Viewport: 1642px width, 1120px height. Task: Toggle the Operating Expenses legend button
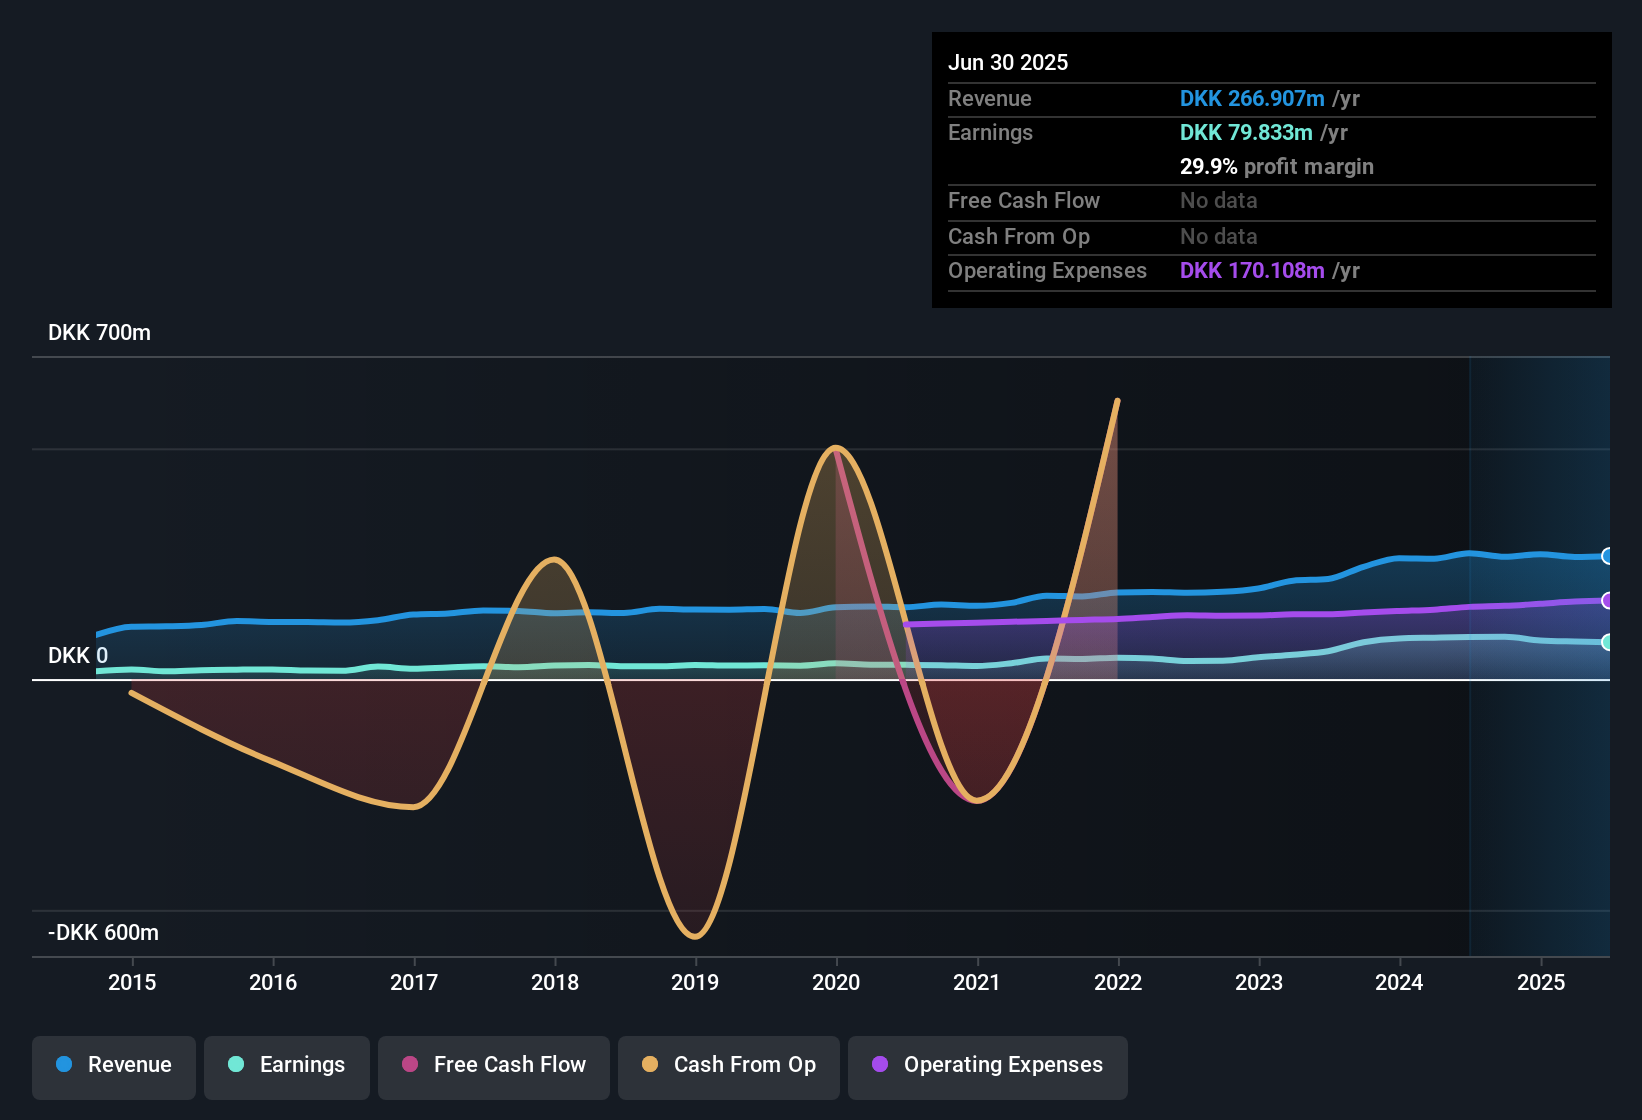pyautogui.click(x=988, y=1067)
